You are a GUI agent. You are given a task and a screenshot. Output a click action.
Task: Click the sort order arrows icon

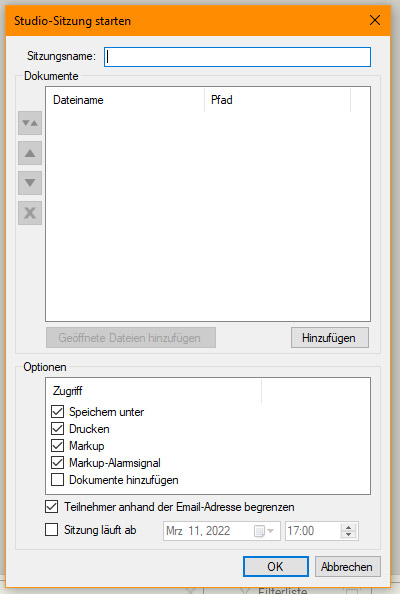point(30,123)
